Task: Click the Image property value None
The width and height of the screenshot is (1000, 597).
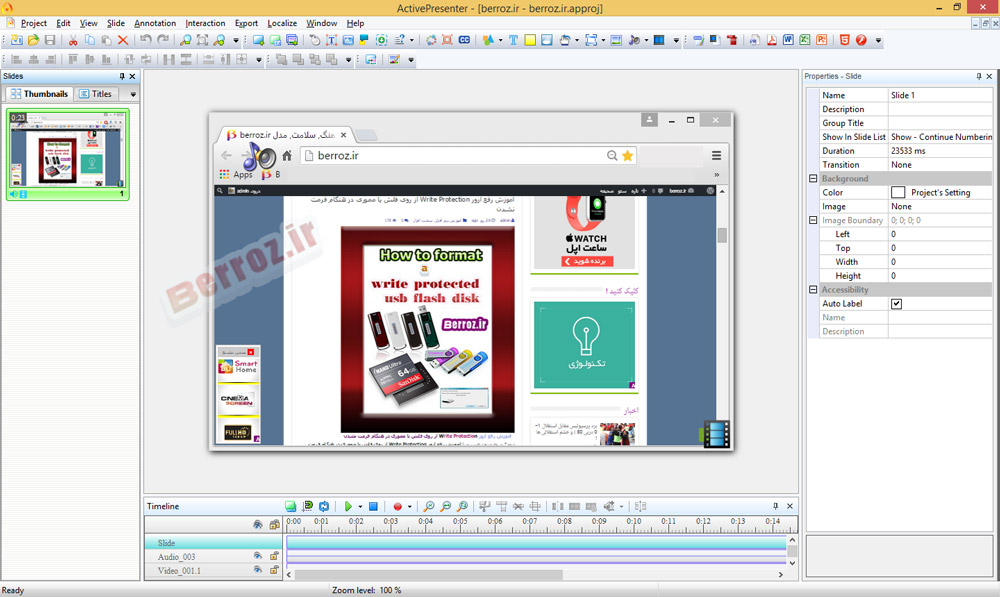Action: coord(941,206)
